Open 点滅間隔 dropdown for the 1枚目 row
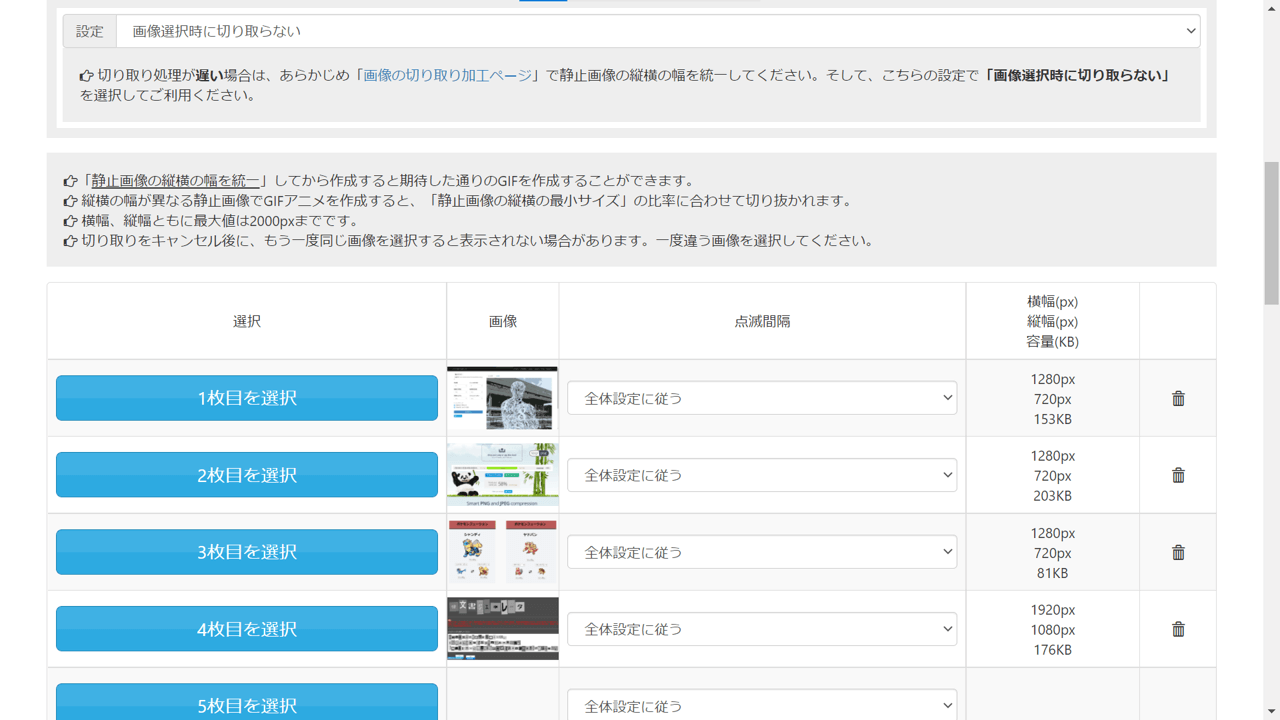1280x720 pixels. pyautogui.click(x=762, y=398)
